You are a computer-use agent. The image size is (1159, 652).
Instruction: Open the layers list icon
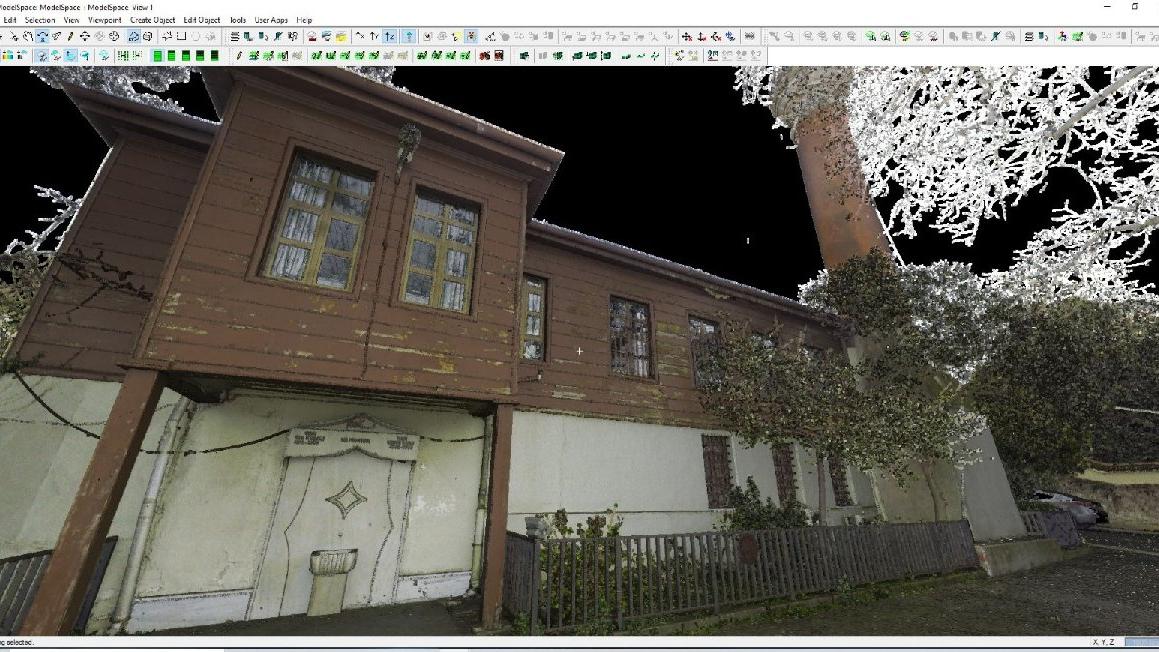click(x=235, y=36)
